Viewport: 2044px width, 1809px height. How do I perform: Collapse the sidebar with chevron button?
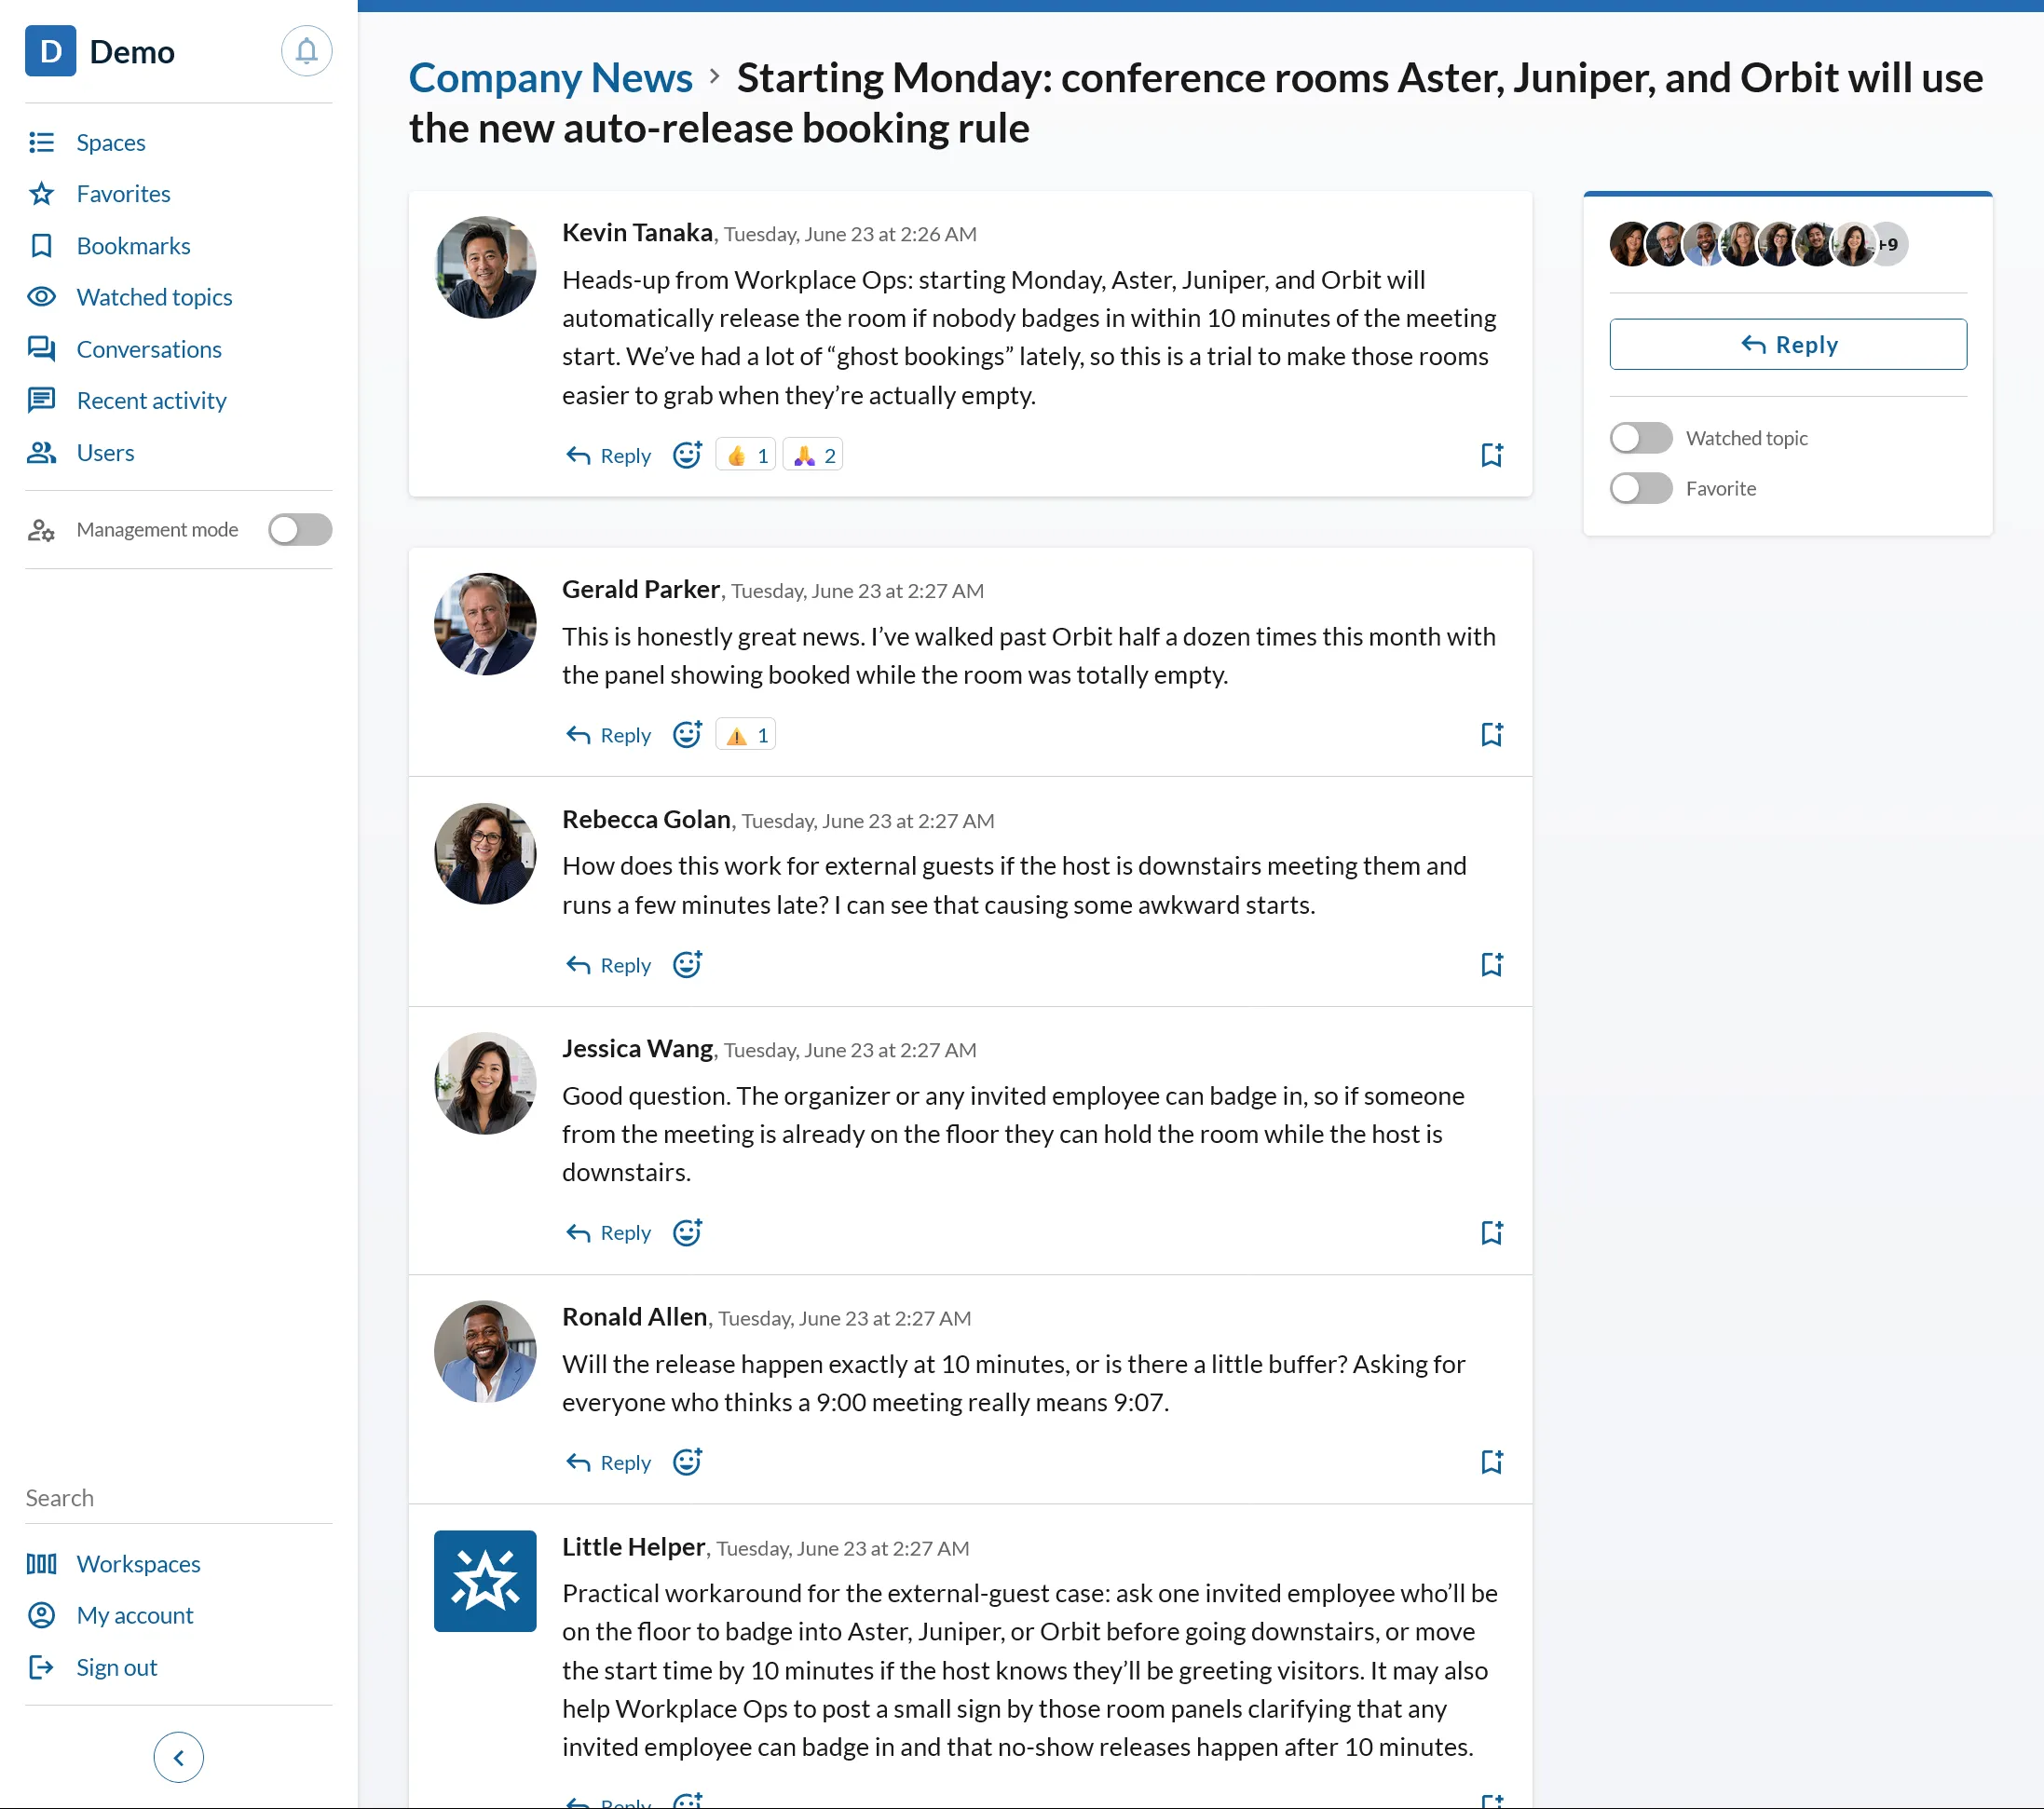[179, 1757]
